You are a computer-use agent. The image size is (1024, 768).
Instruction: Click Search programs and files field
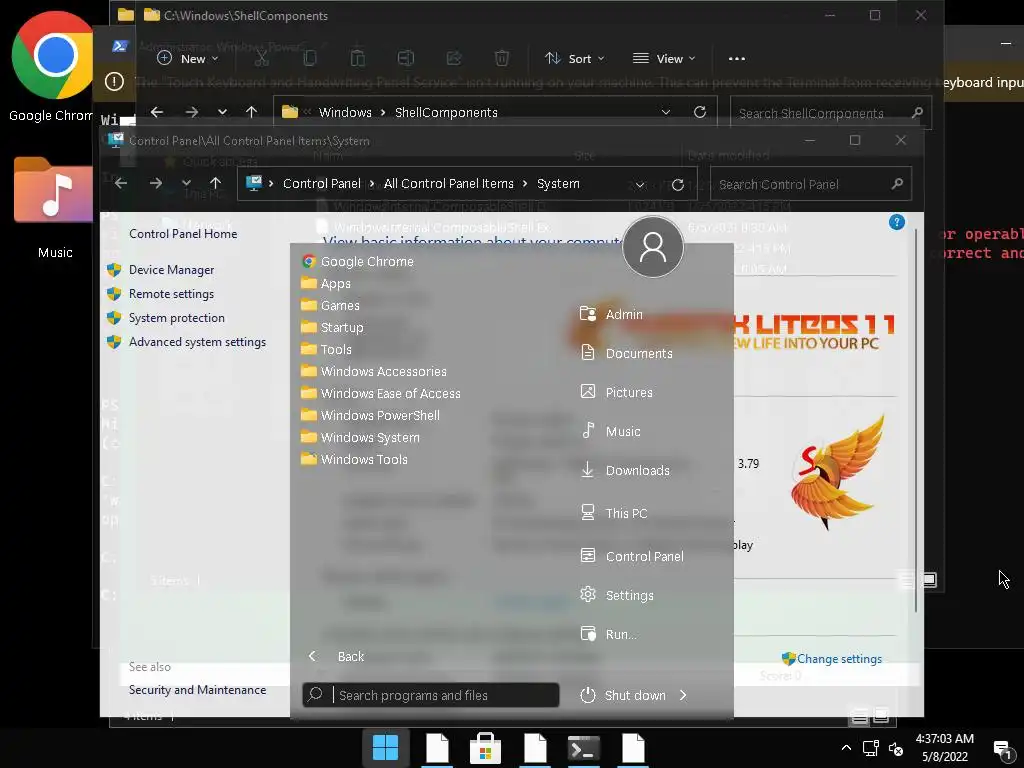click(x=431, y=695)
